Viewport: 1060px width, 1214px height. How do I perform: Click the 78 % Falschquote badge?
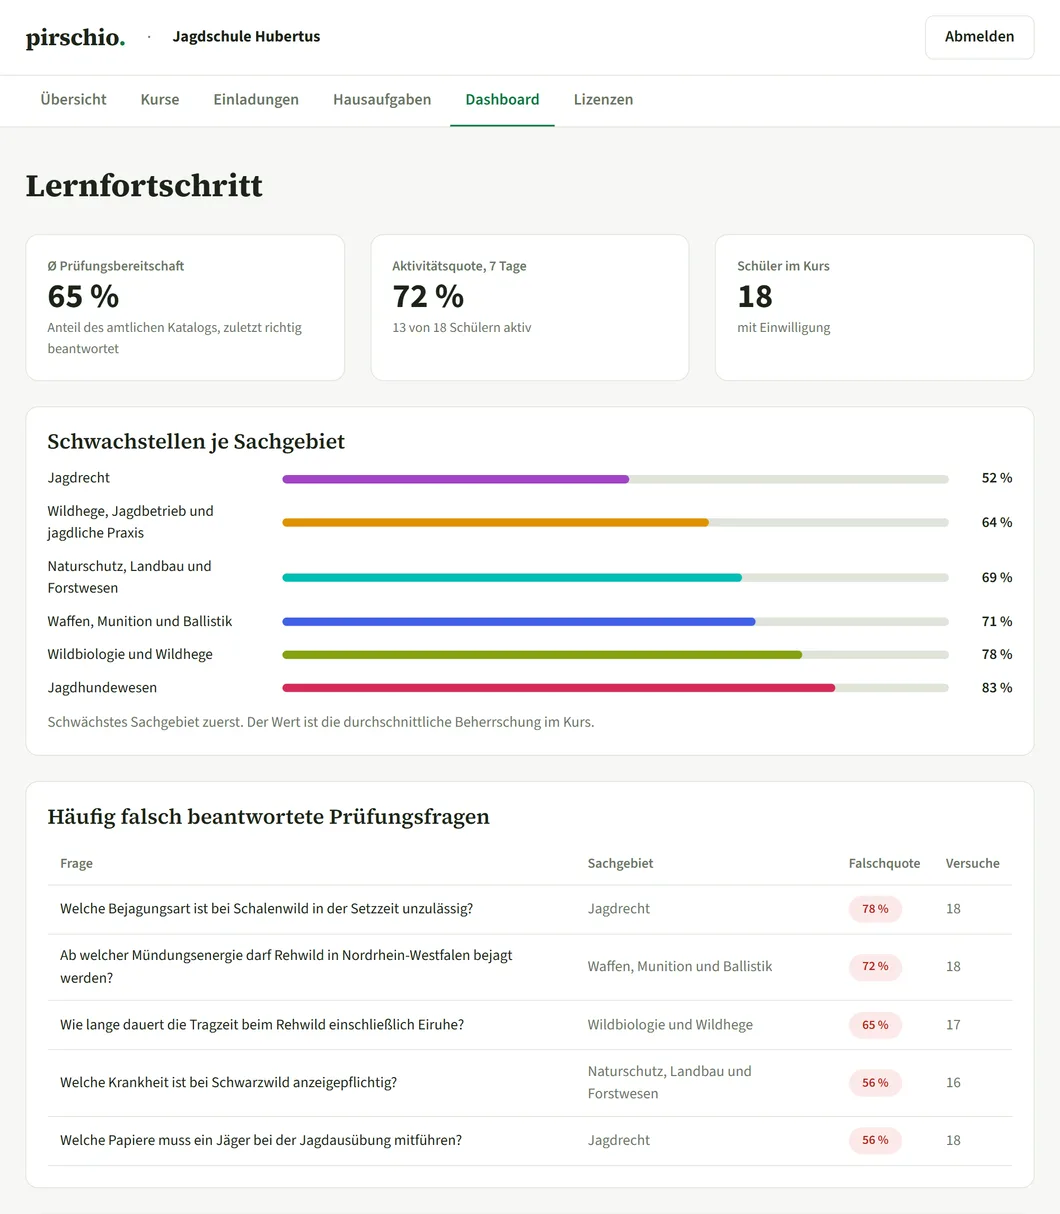tap(875, 909)
